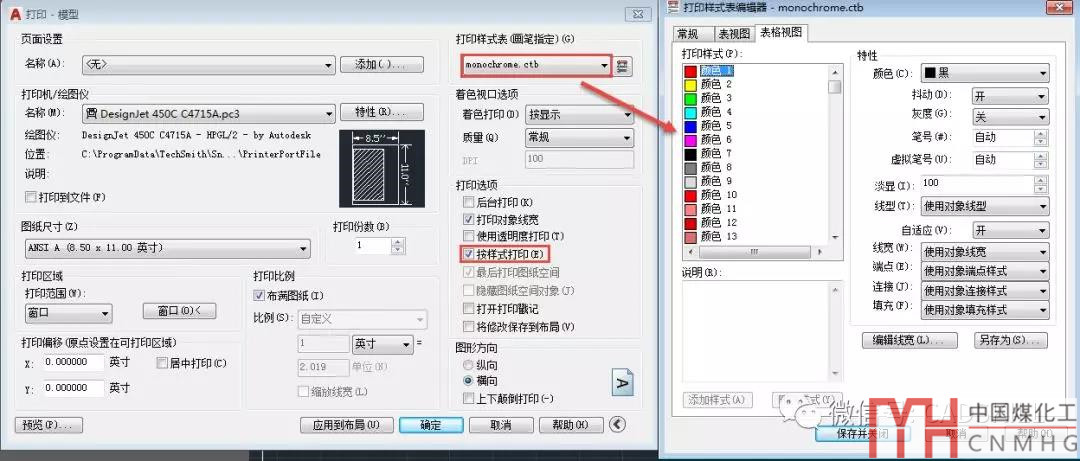Enable 使用透明度打印 checkbox
Viewport: 1080px width, 461px height.
468,236
